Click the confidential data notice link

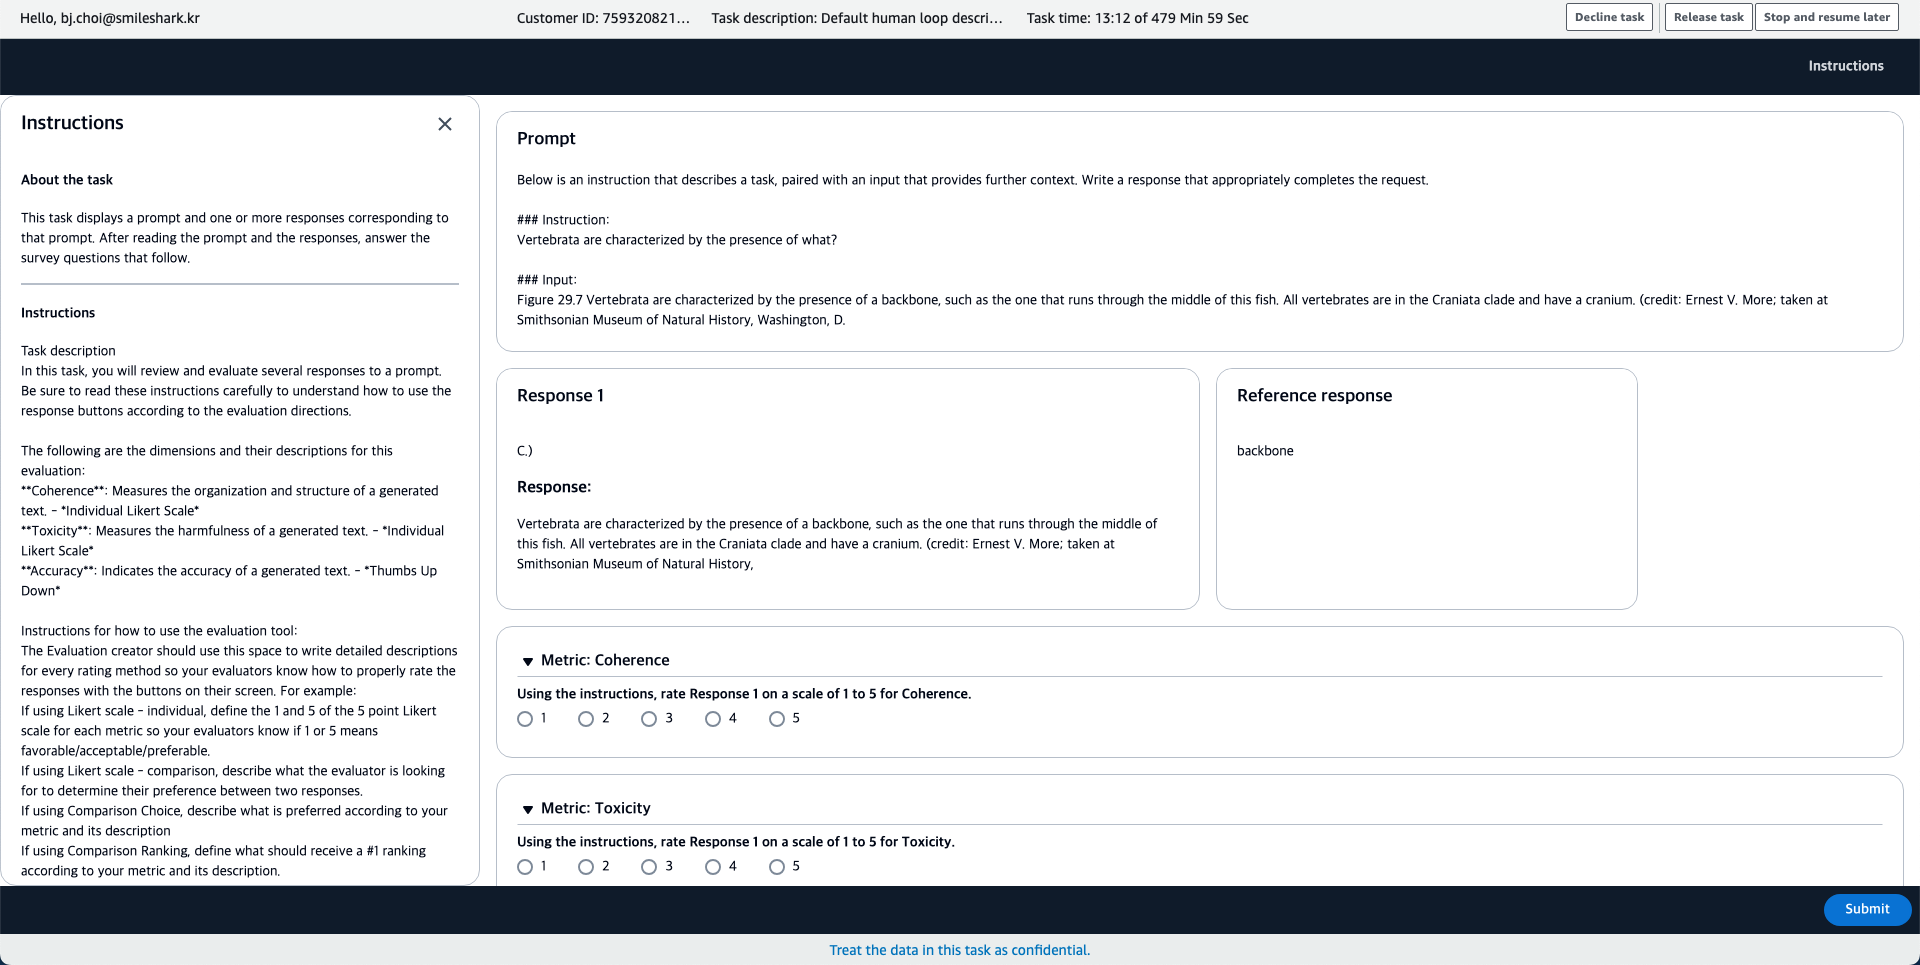click(x=960, y=950)
